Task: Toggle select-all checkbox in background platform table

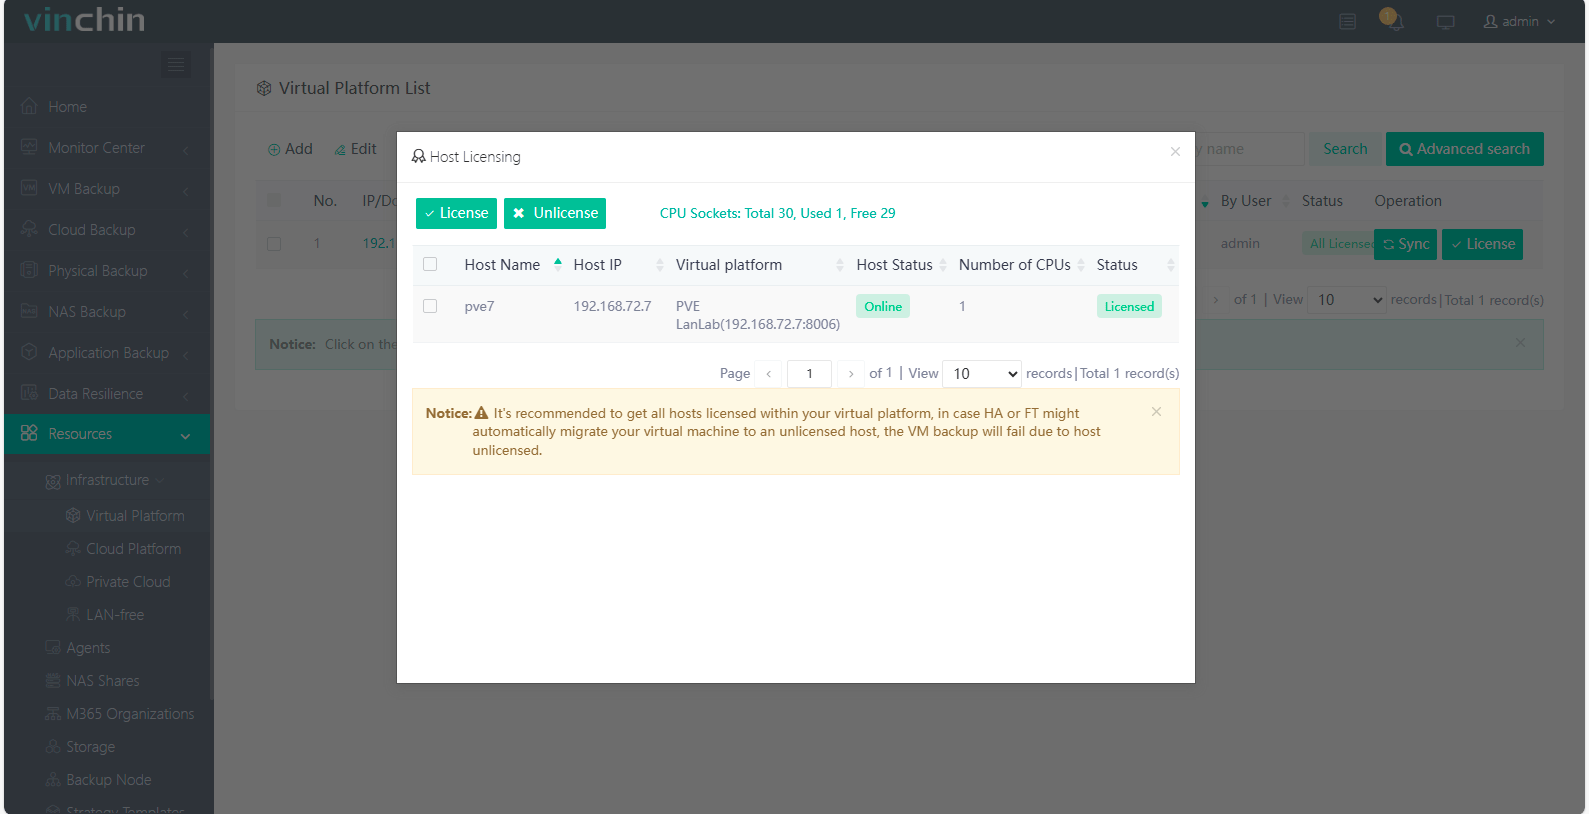Action: pyautogui.click(x=274, y=201)
